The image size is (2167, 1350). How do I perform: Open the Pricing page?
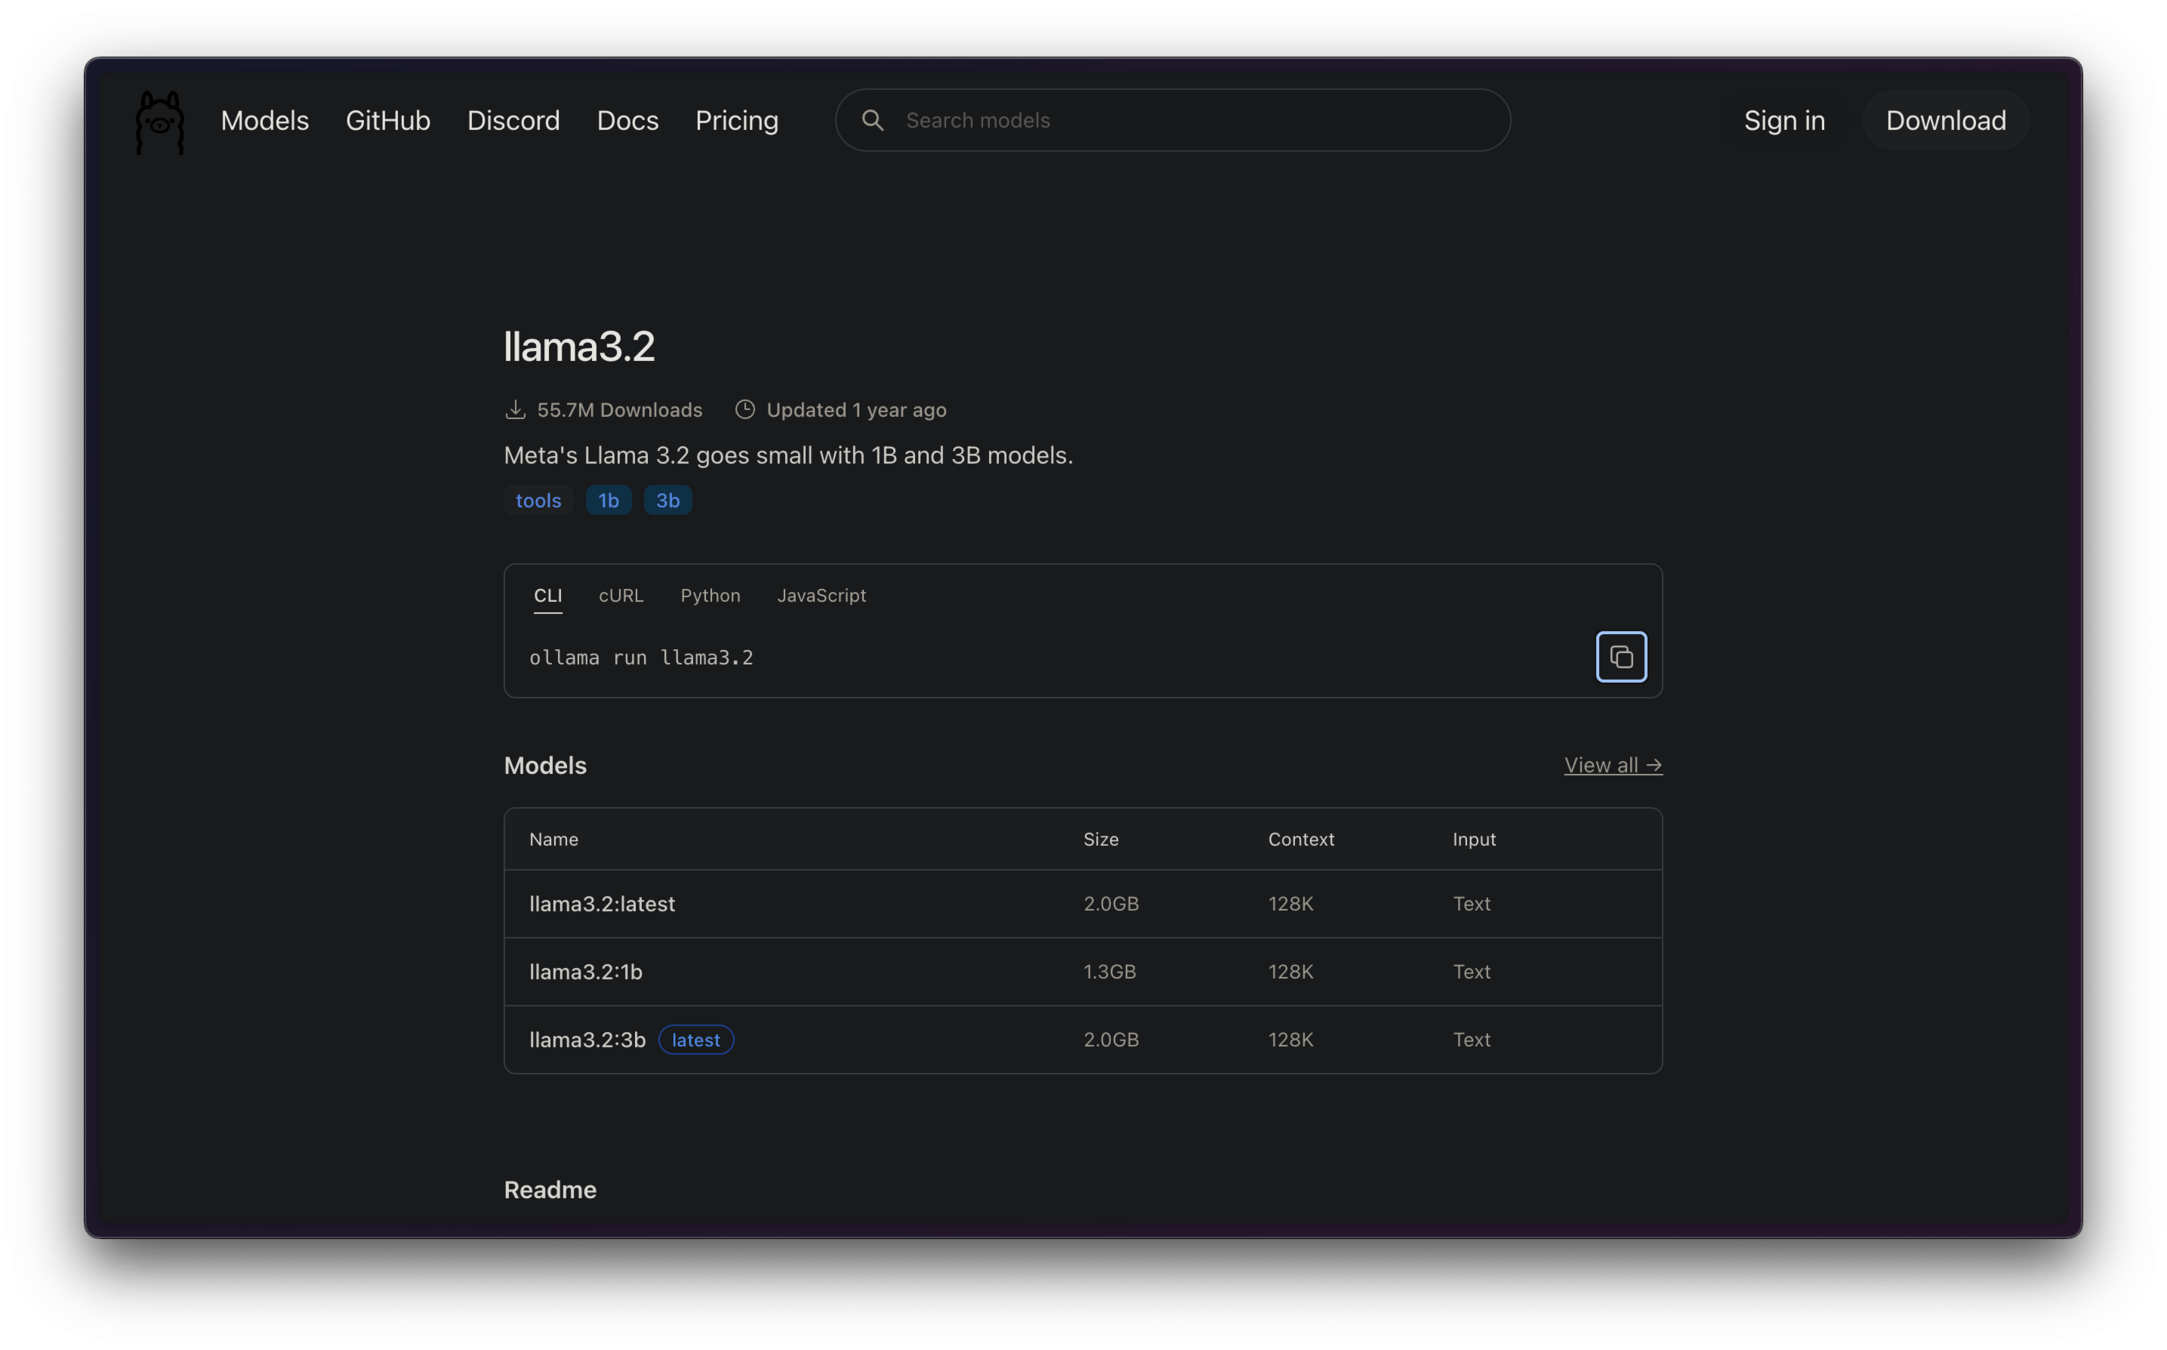tap(736, 120)
